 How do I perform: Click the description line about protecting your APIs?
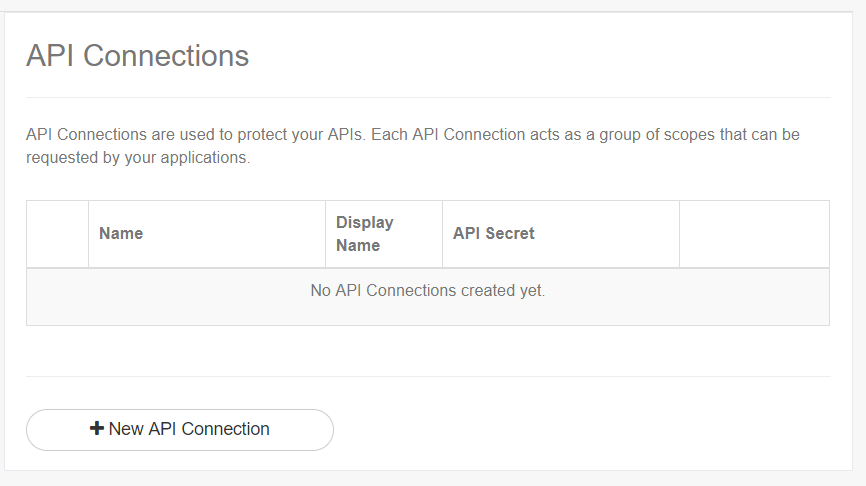(412, 134)
